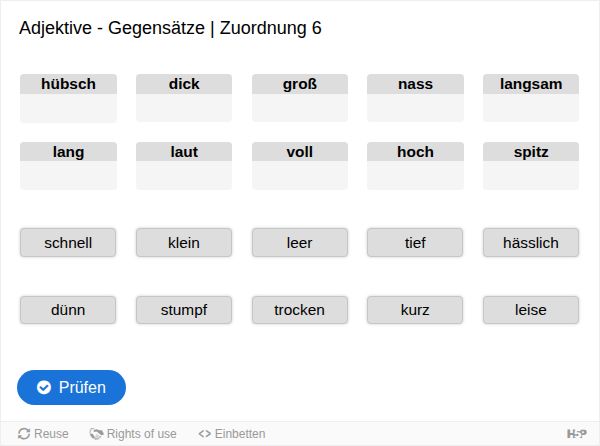Select the draggable word klein

184,243
